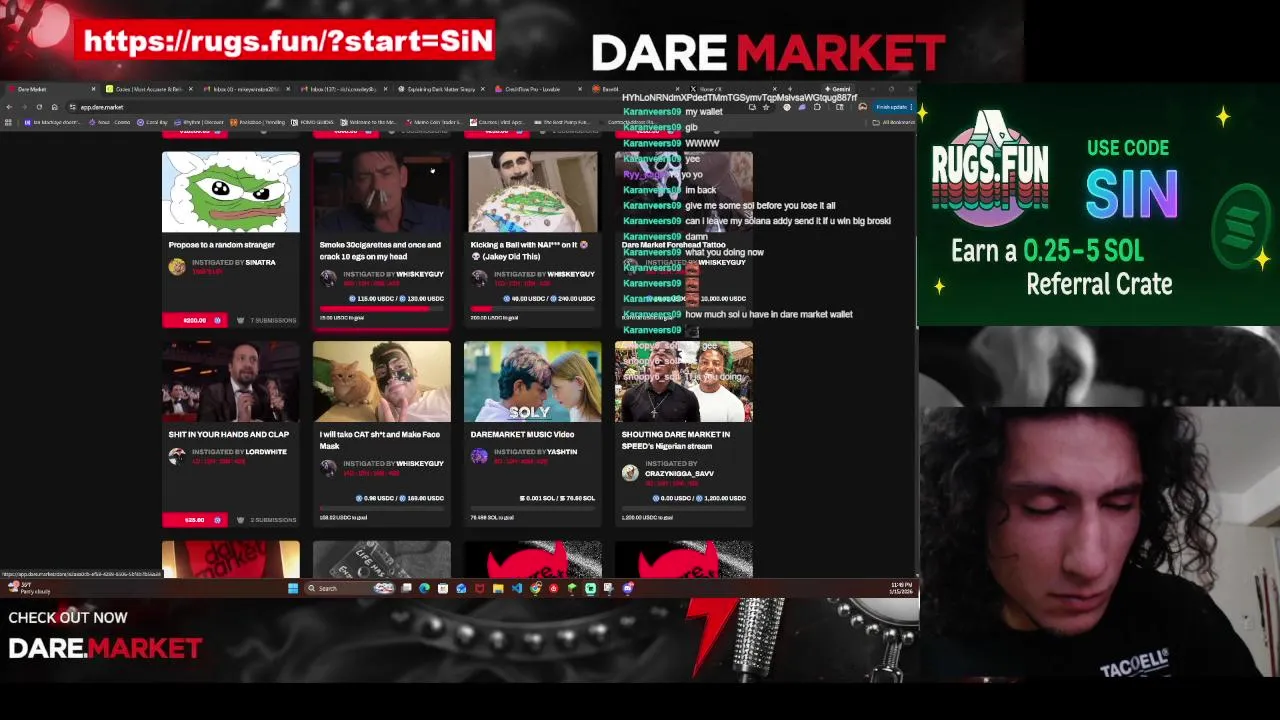Open the cake thumbnail for Kicking a Ball dare
The width and height of the screenshot is (1280, 720).
(533, 192)
